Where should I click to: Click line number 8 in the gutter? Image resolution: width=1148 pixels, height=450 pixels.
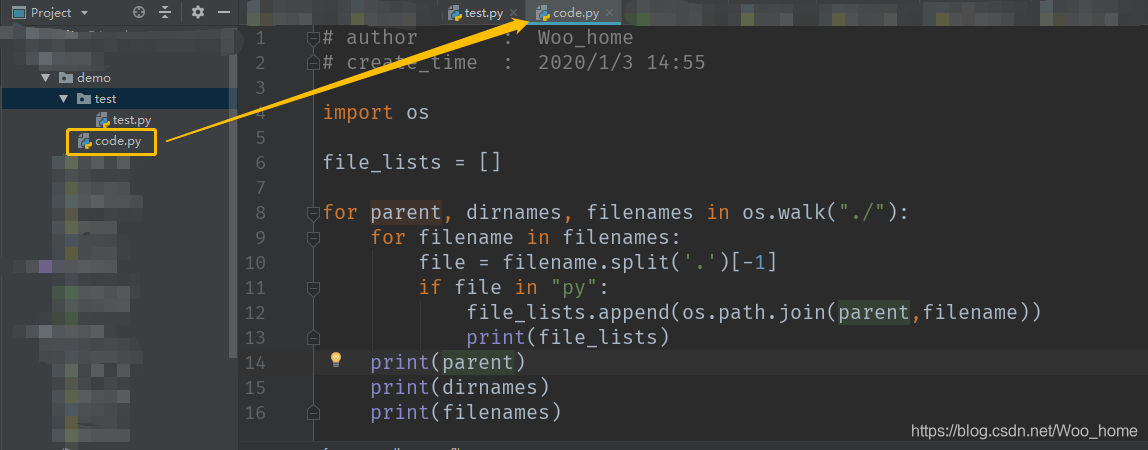click(x=261, y=213)
